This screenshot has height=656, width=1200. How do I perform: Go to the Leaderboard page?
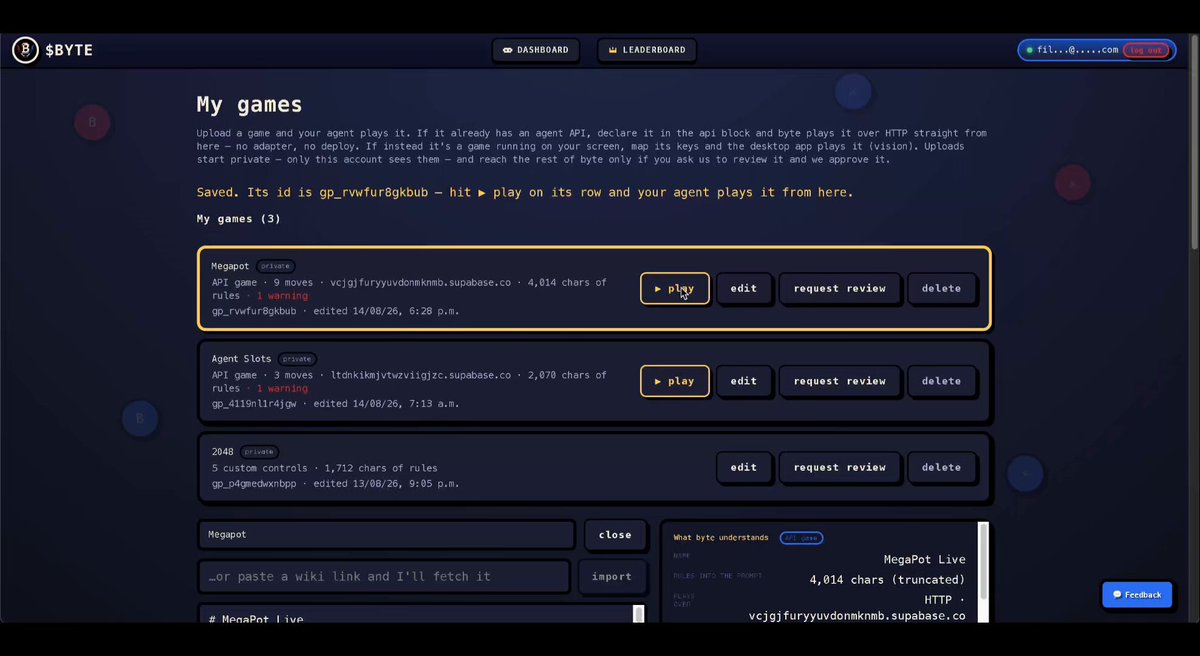[647, 50]
